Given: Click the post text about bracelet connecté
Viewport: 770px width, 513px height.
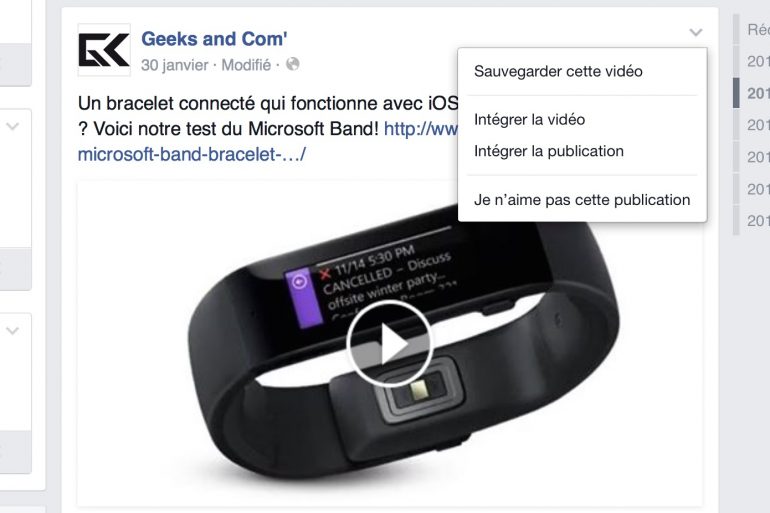Looking at the screenshot, I should pos(268,116).
